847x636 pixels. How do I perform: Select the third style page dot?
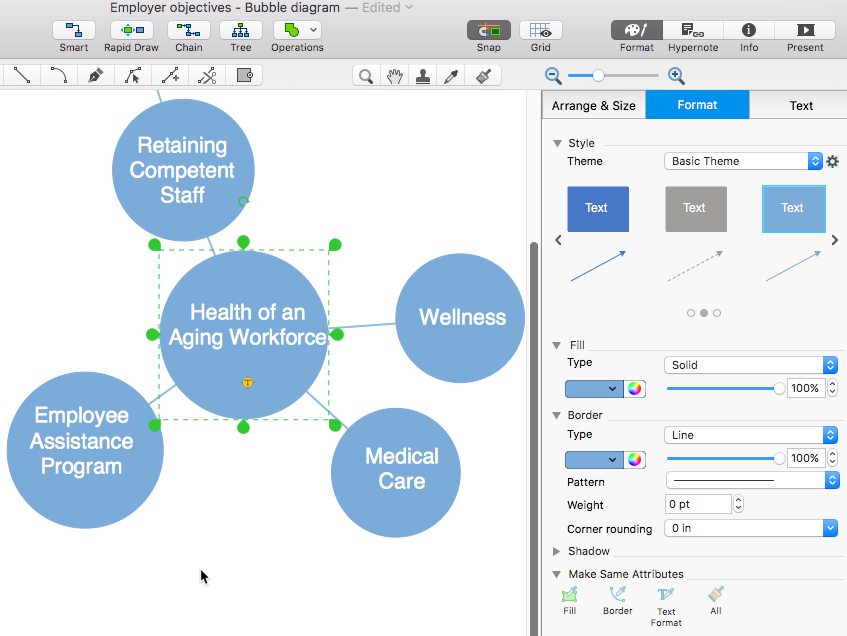point(717,313)
